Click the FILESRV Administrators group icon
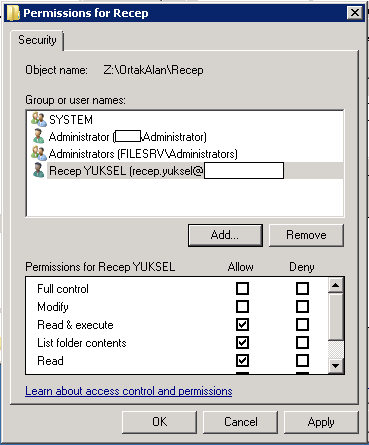369x445 pixels. coord(39,153)
